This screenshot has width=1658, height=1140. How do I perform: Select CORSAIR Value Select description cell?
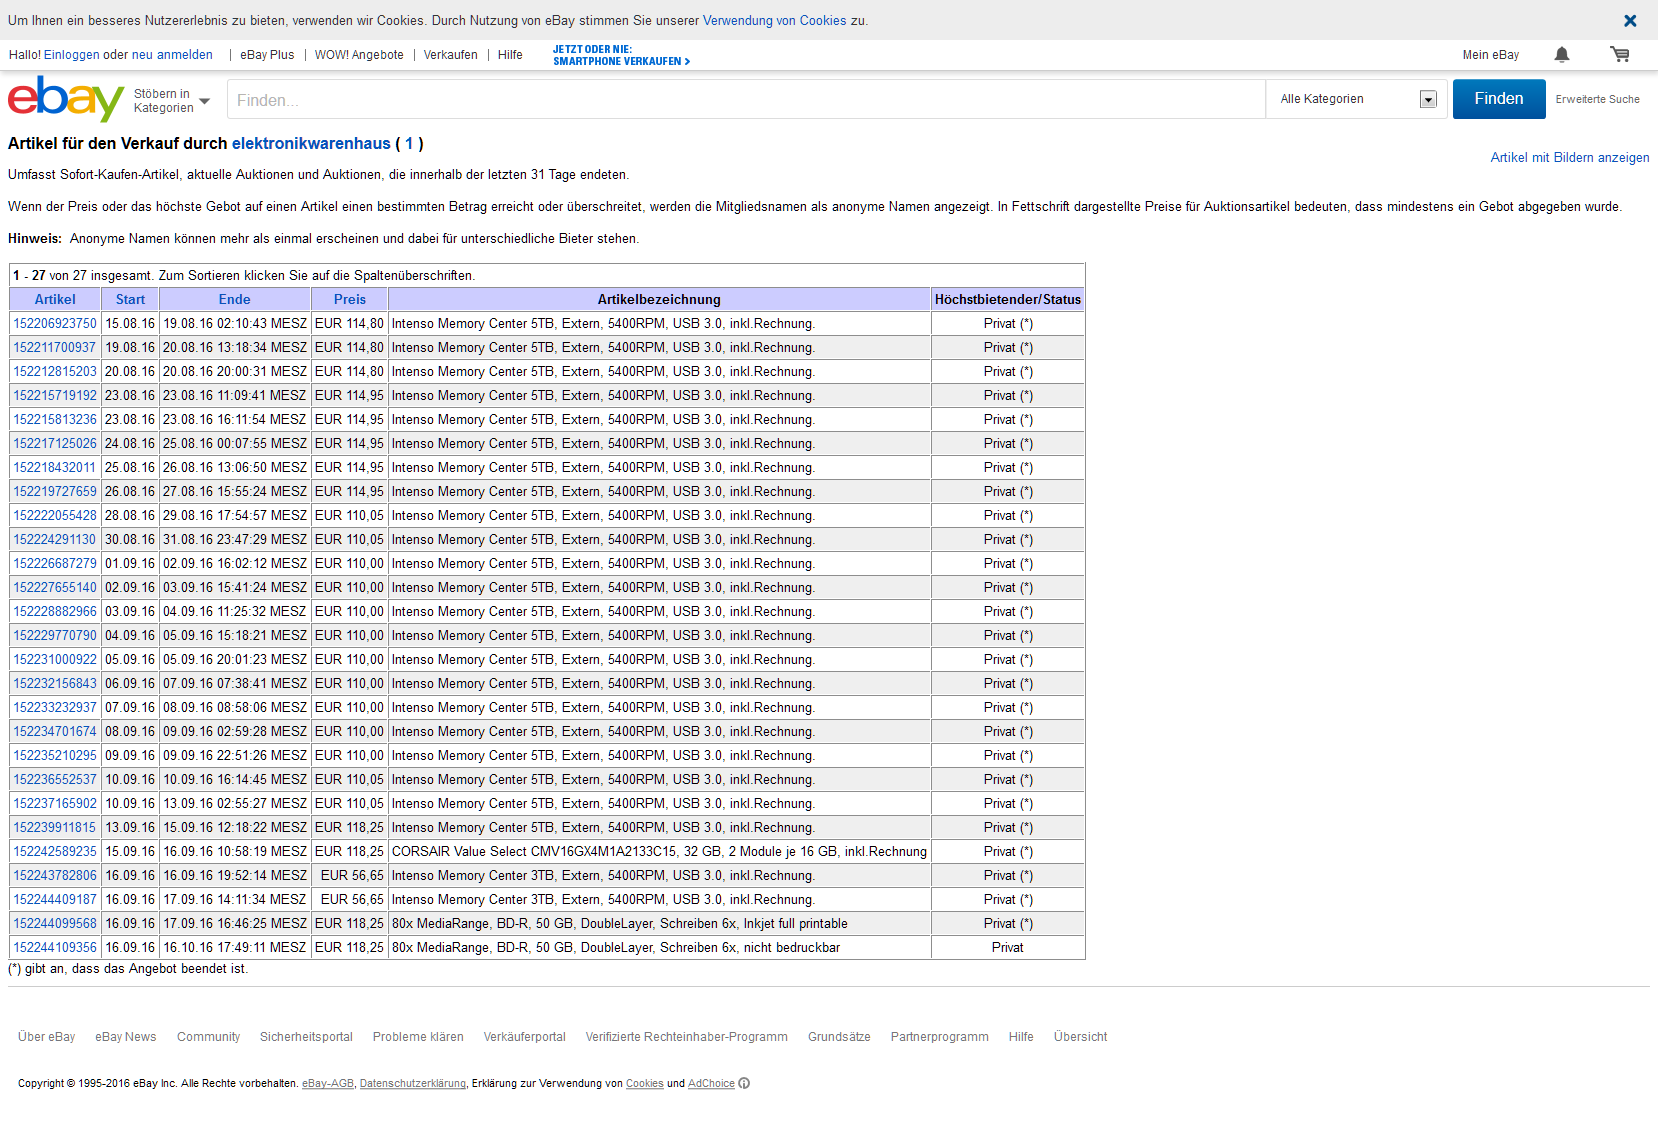coord(659,852)
